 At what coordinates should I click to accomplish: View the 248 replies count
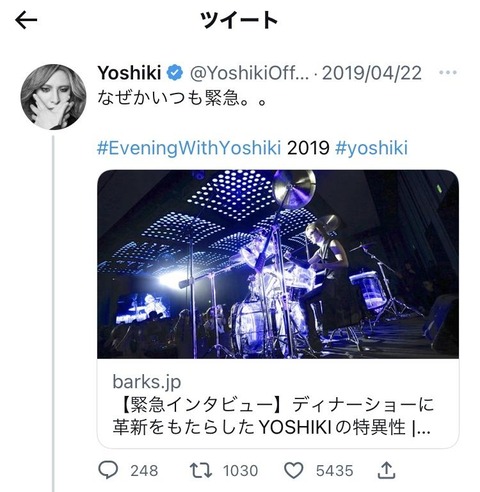(x=144, y=471)
